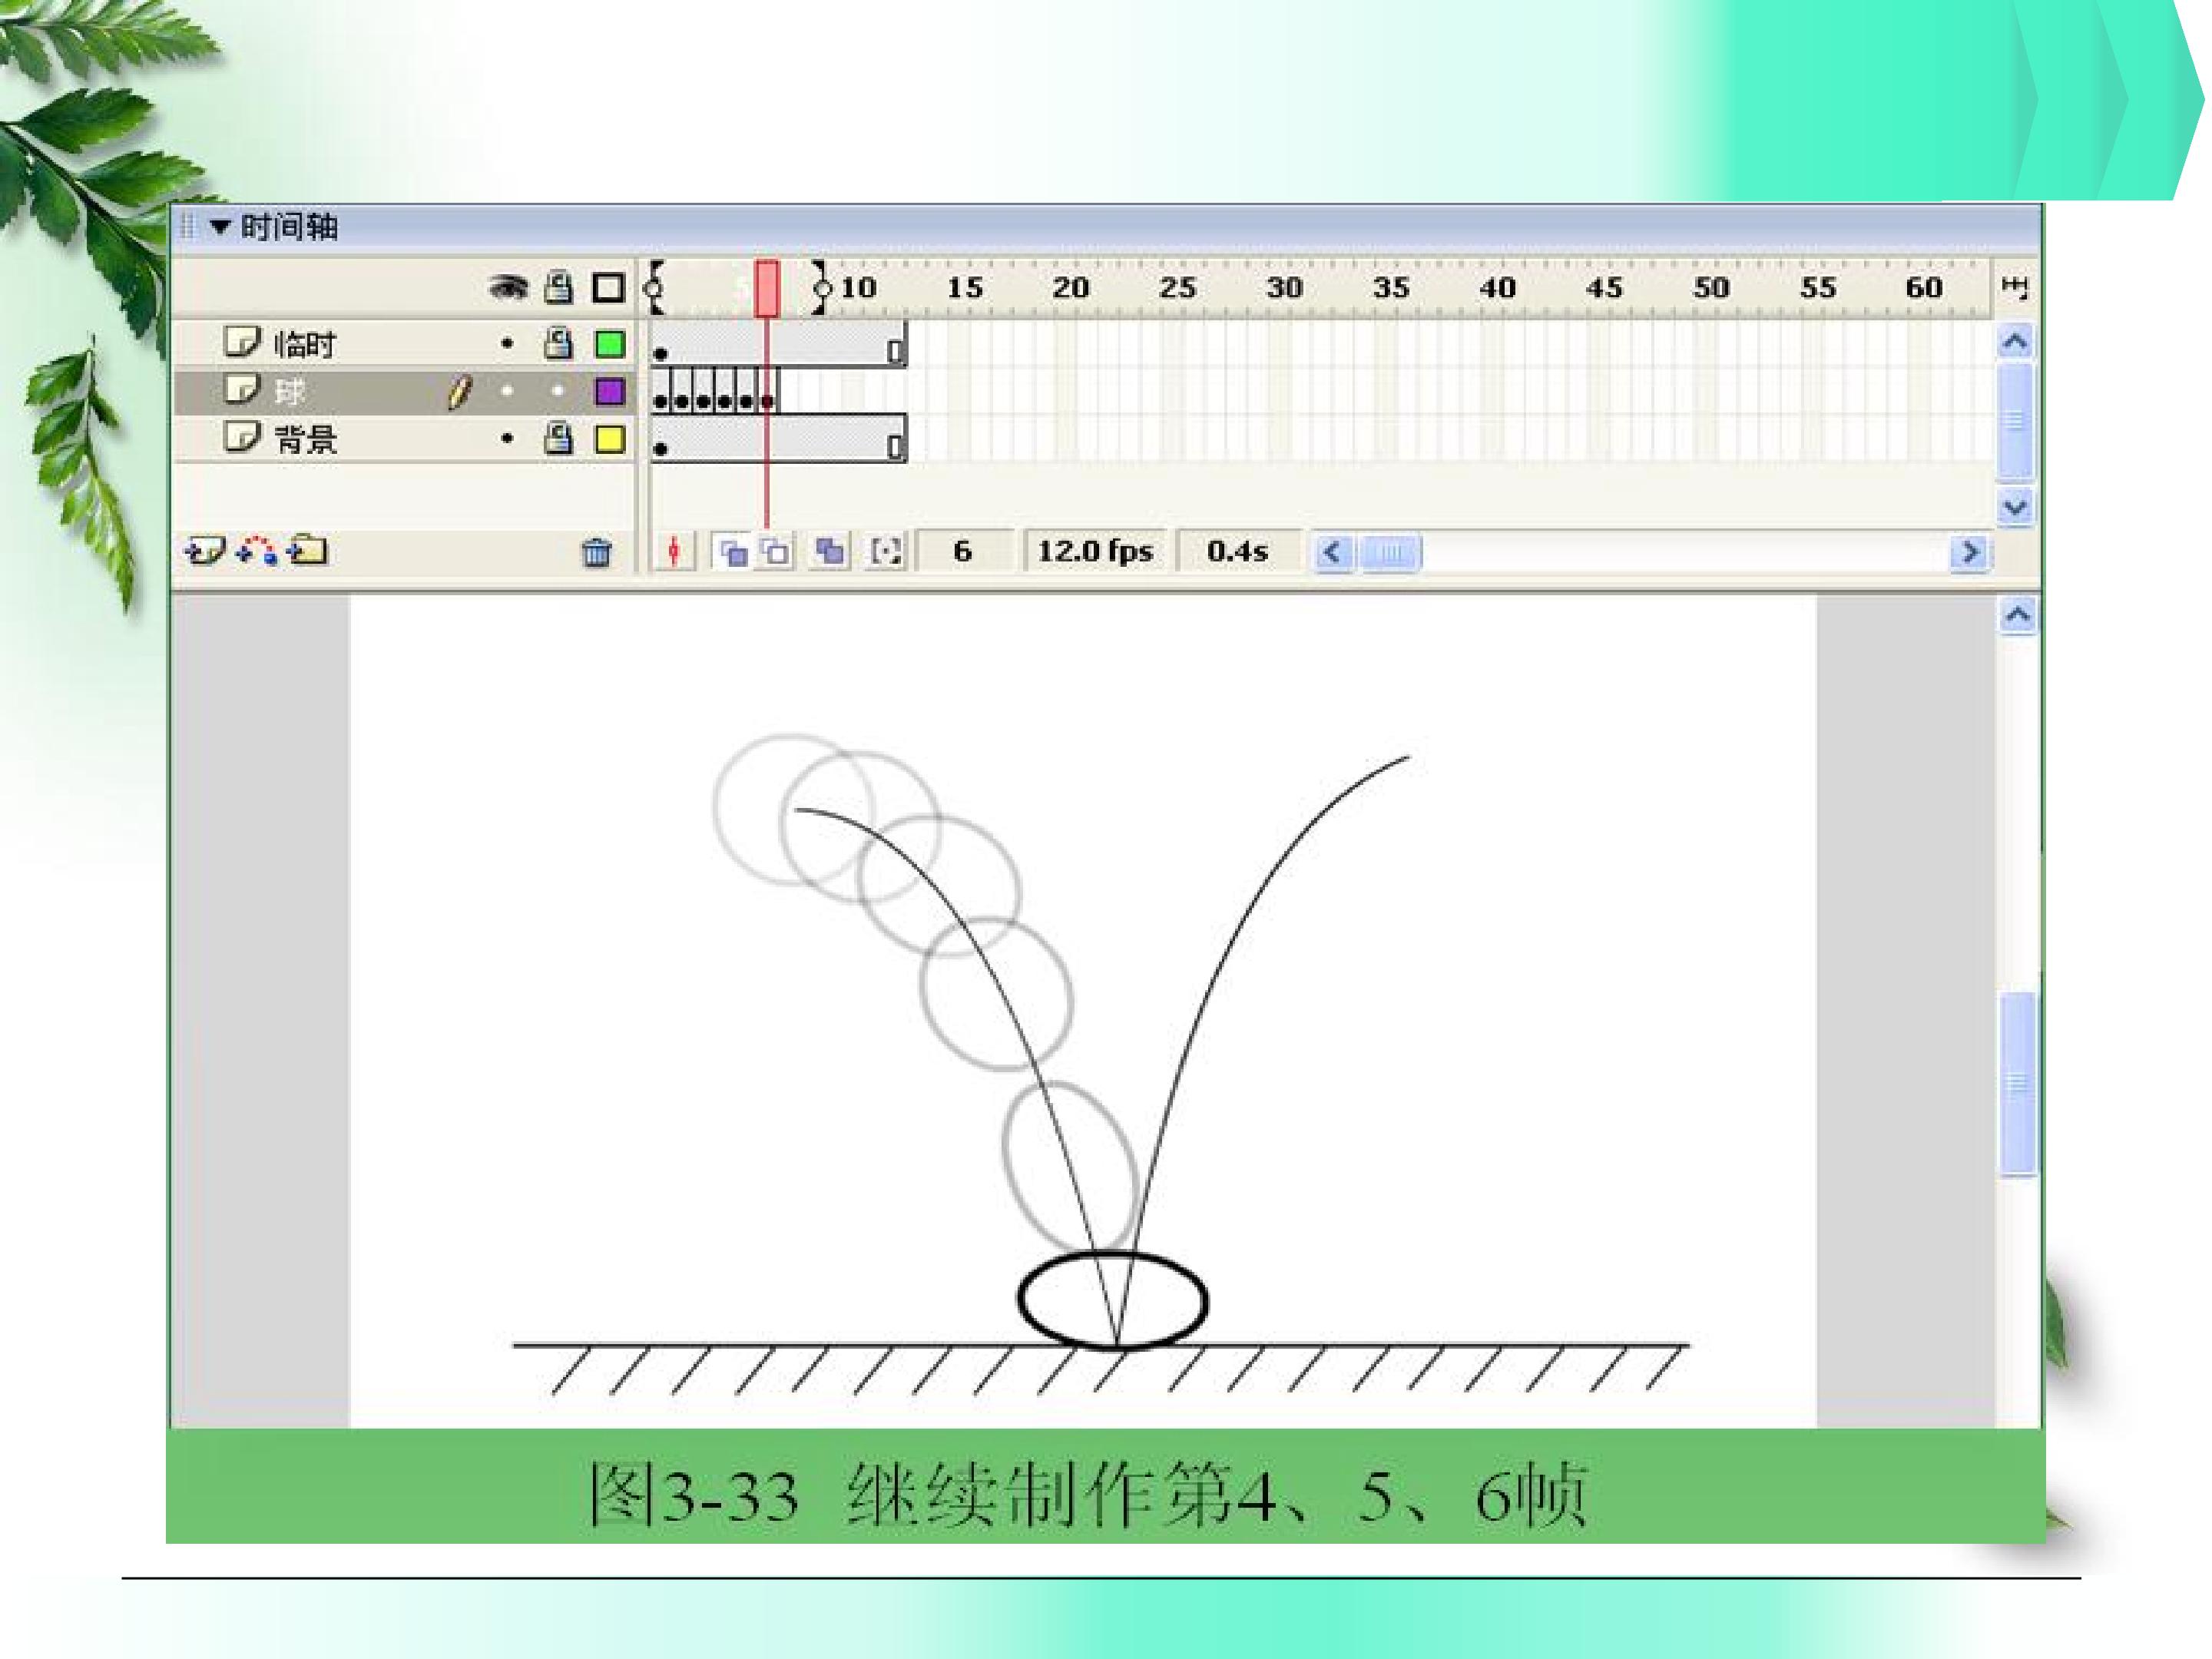This screenshot has width=2212, height=1659.
Task: Open Modify Onion Markers menu
Action: point(885,551)
